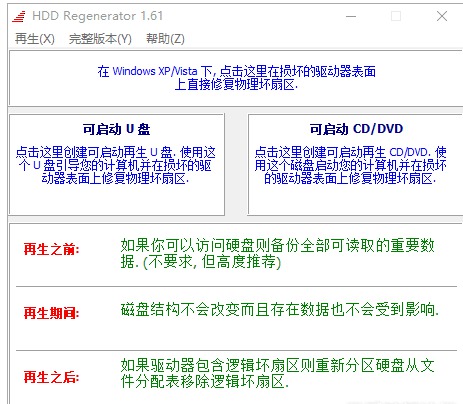The width and height of the screenshot is (463, 404).
Task: Select the 再生之前: label
Action: (x=51, y=249)
